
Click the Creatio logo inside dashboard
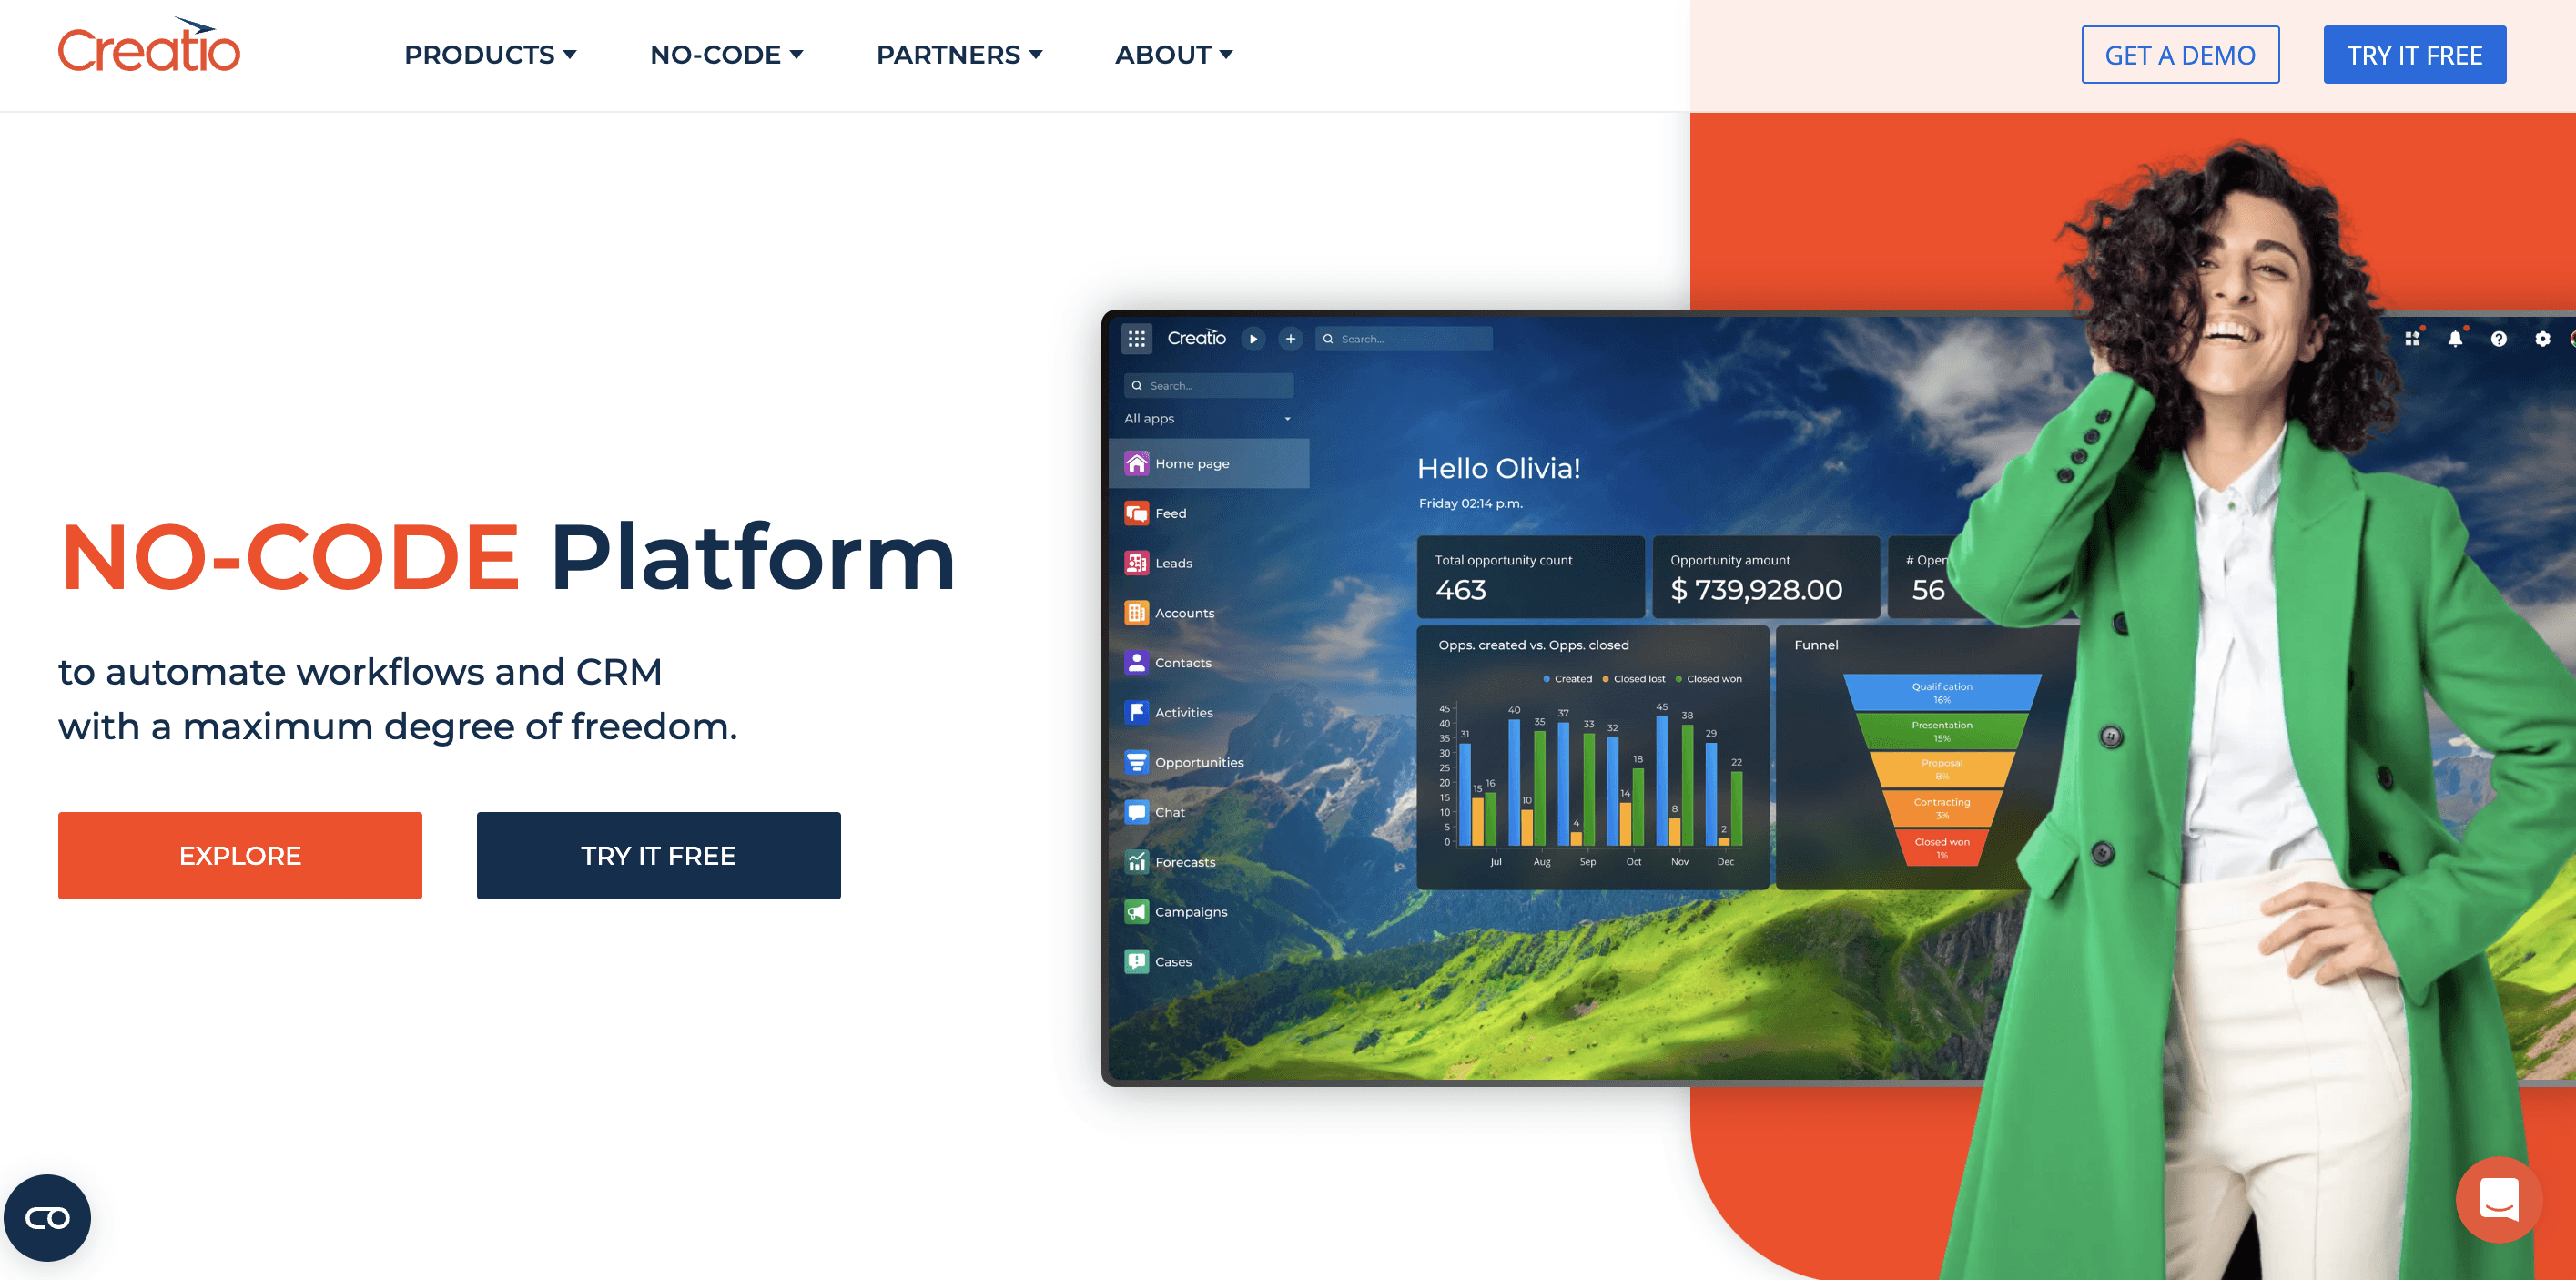[1196, 338]
